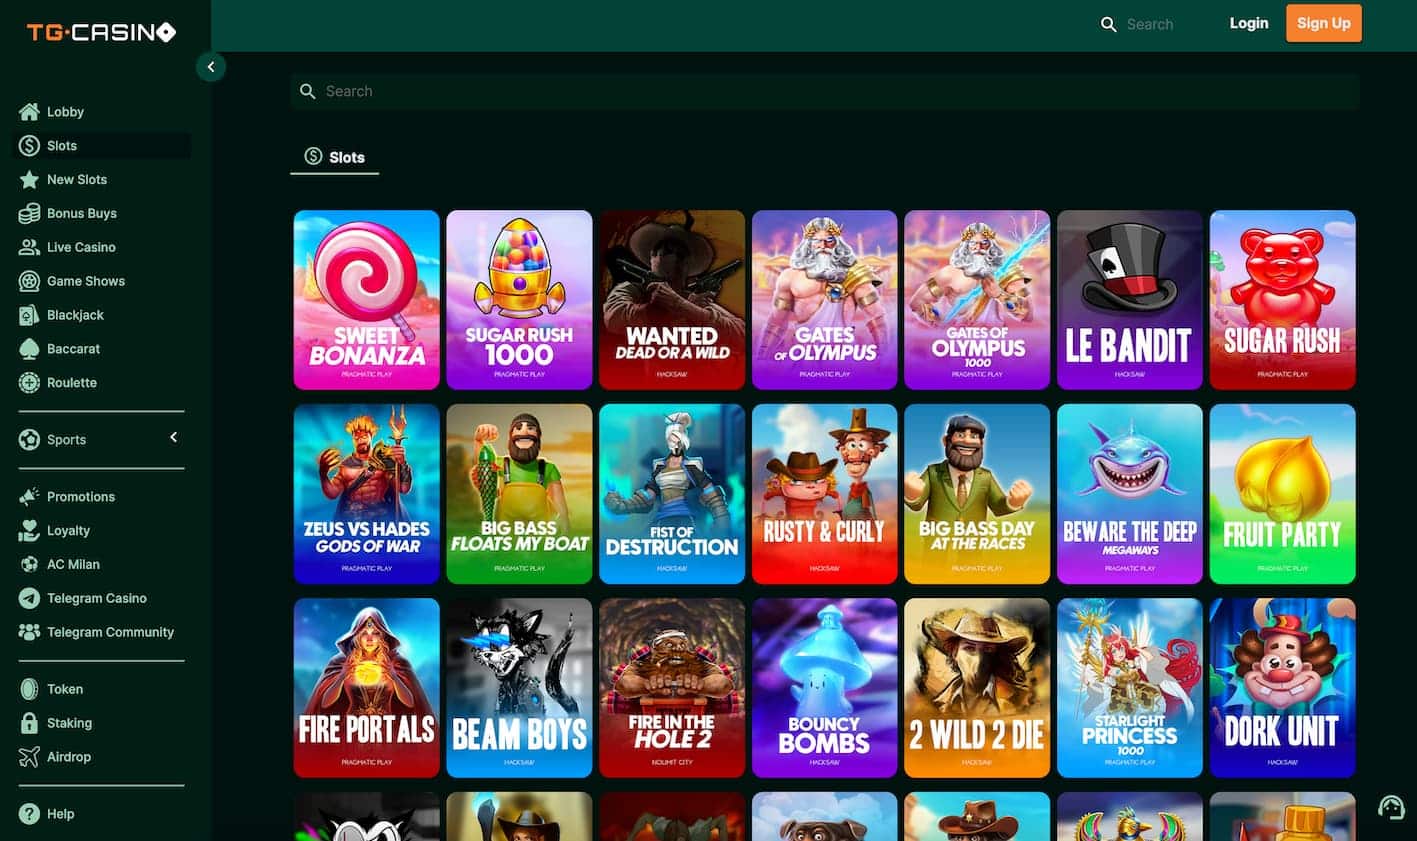Viewport: 1417px width, 841px height.
Task: Open the Help page link
Action: coord(60,814)
